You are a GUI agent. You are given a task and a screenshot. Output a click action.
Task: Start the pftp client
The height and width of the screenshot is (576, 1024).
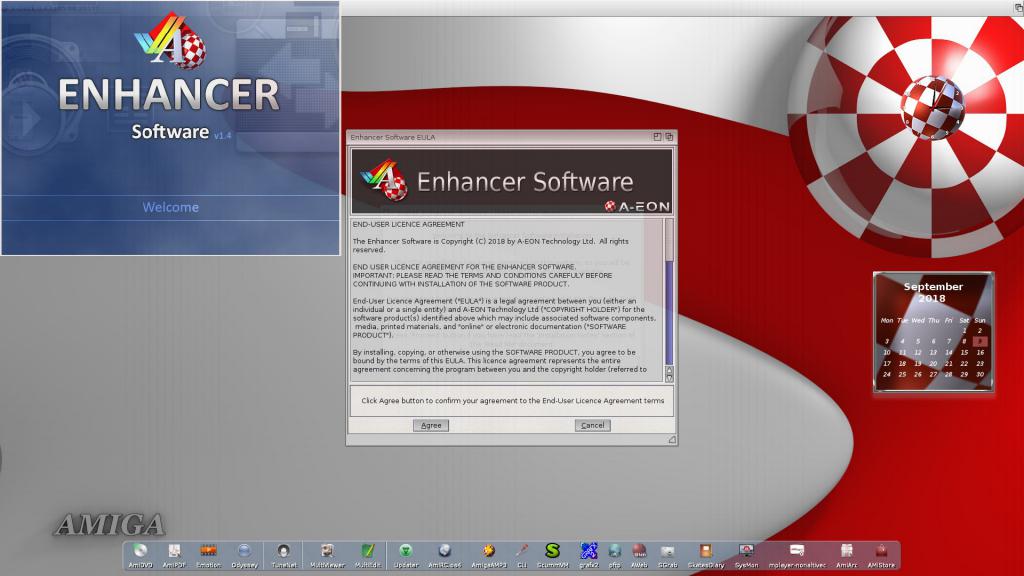[615, 554]
